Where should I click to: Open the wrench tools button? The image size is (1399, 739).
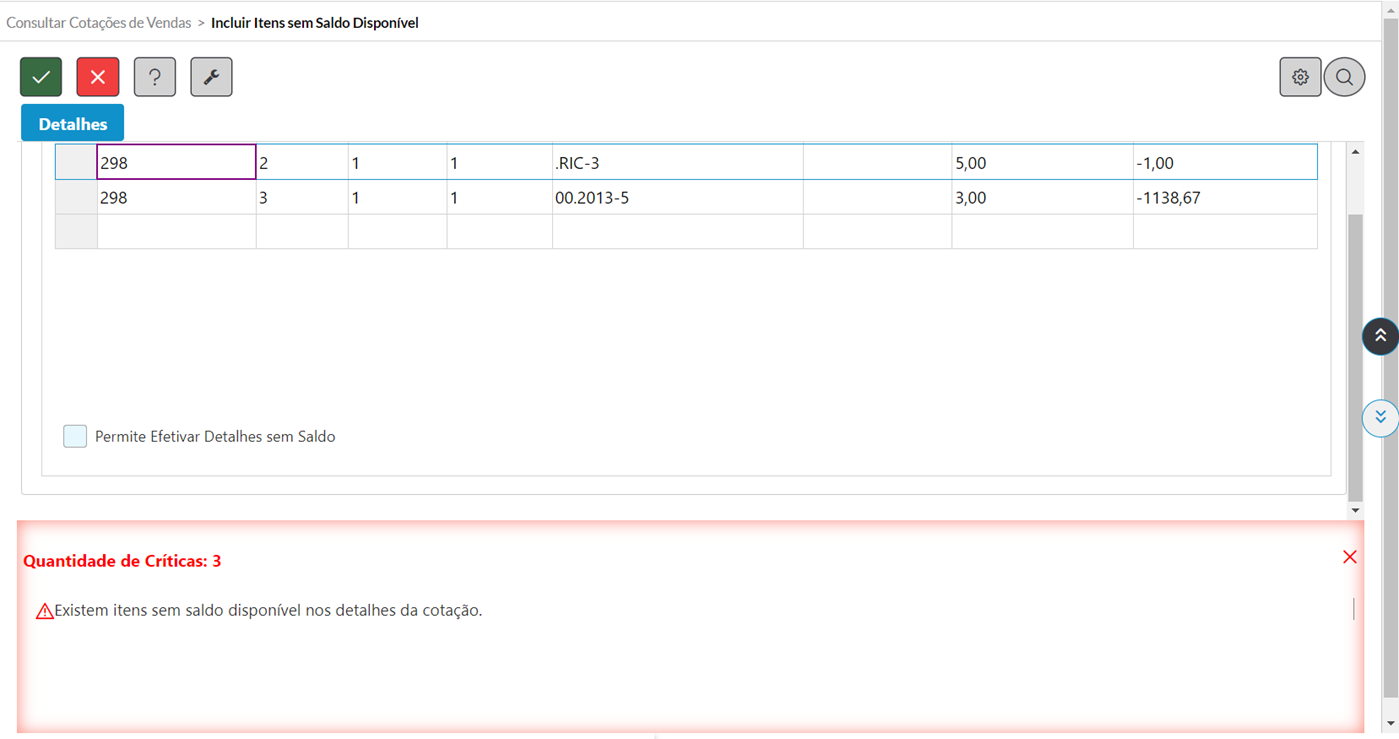[x=211, y=77]
